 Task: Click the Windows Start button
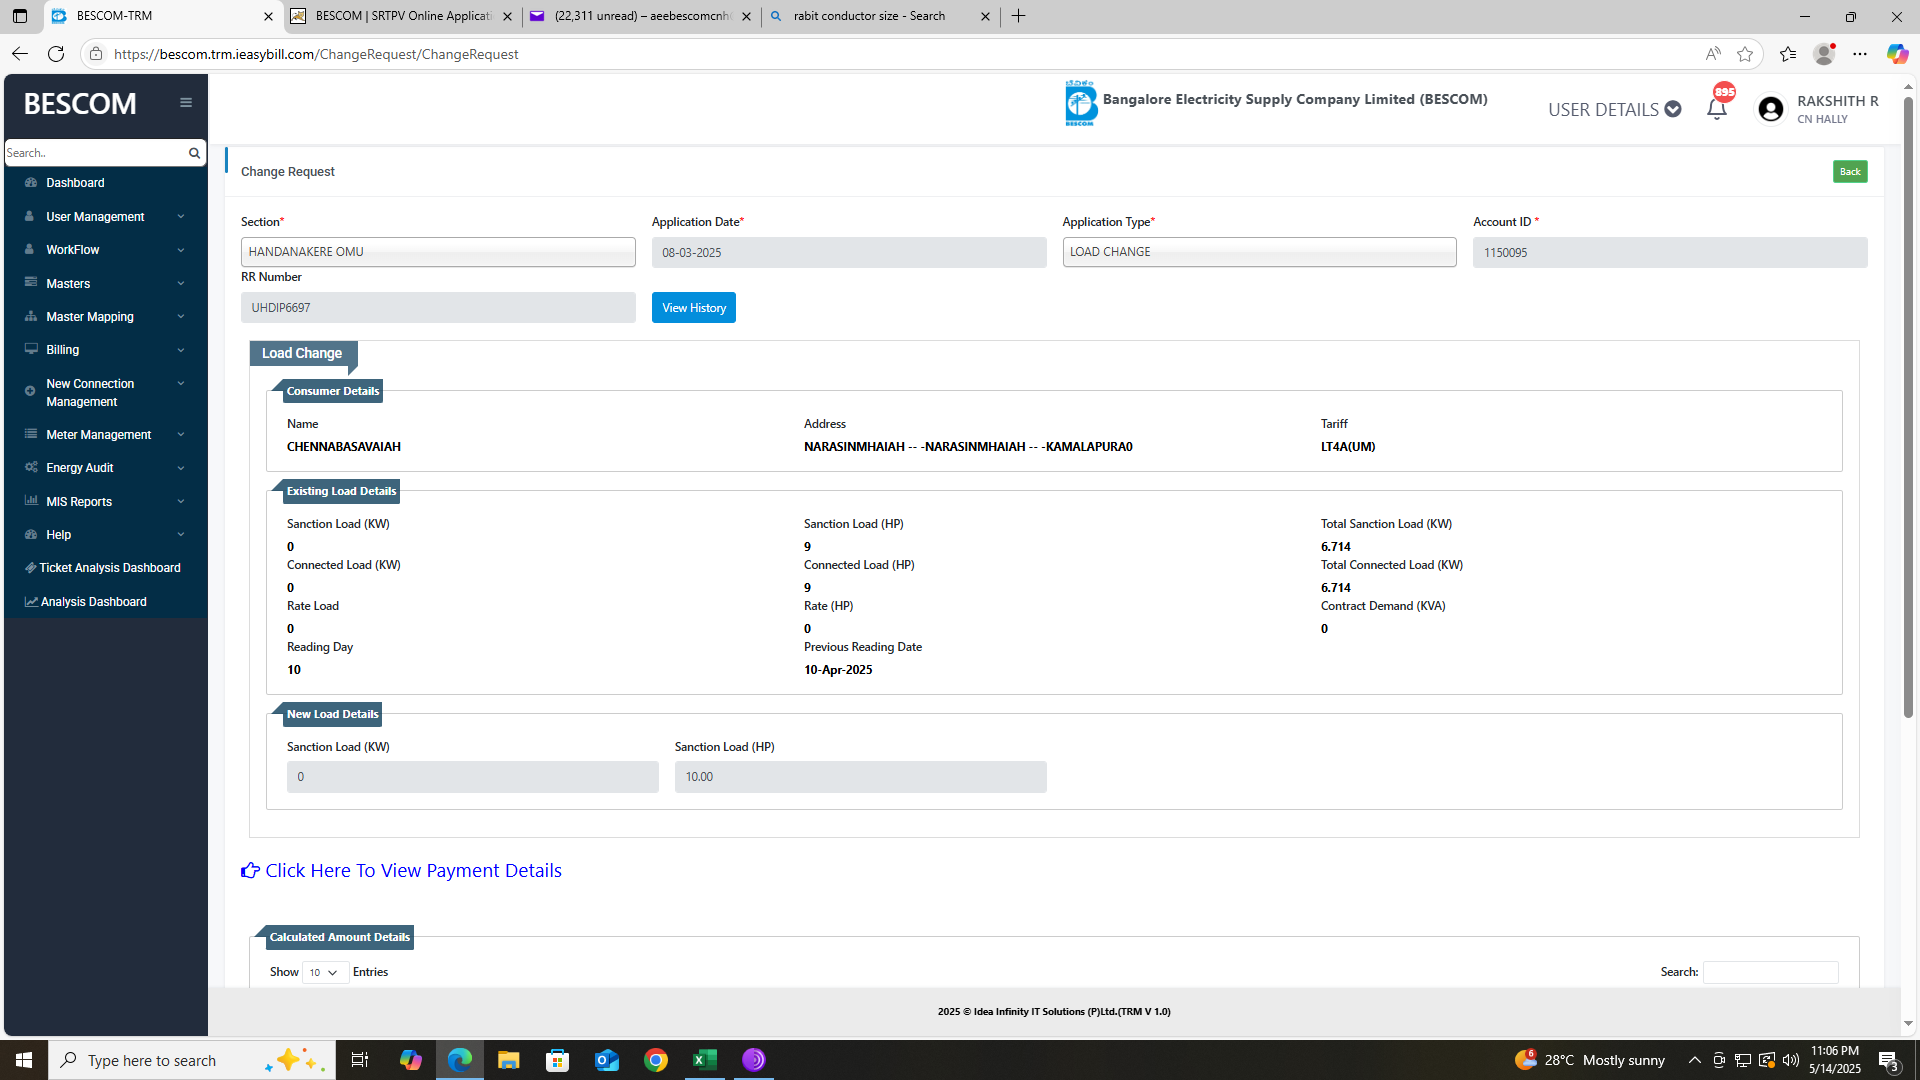24,1060
